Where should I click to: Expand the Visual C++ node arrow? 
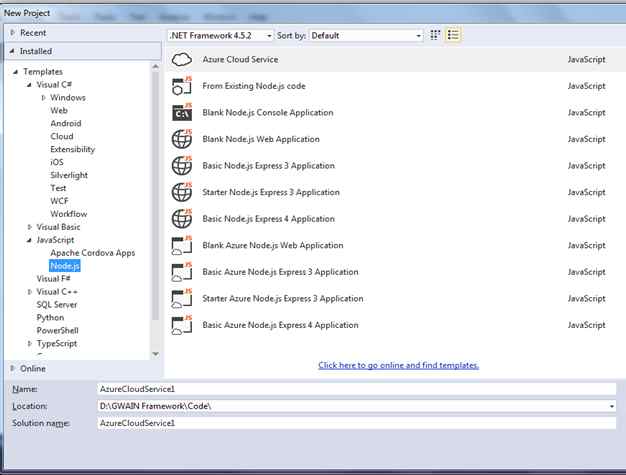[29, 292]
